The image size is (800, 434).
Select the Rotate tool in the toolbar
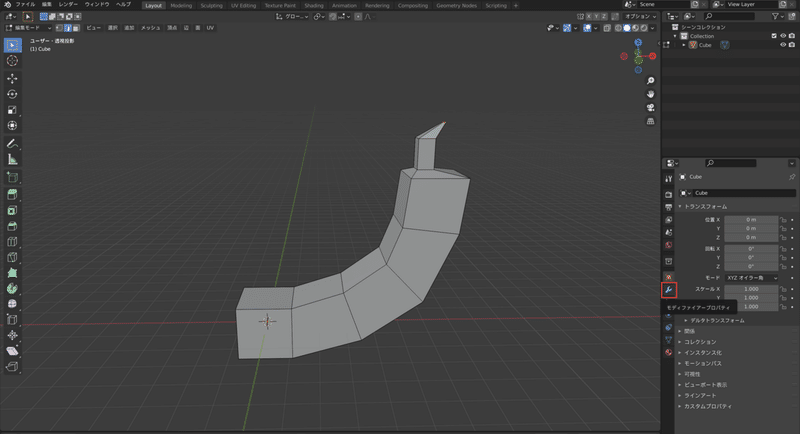coord(12,94)
